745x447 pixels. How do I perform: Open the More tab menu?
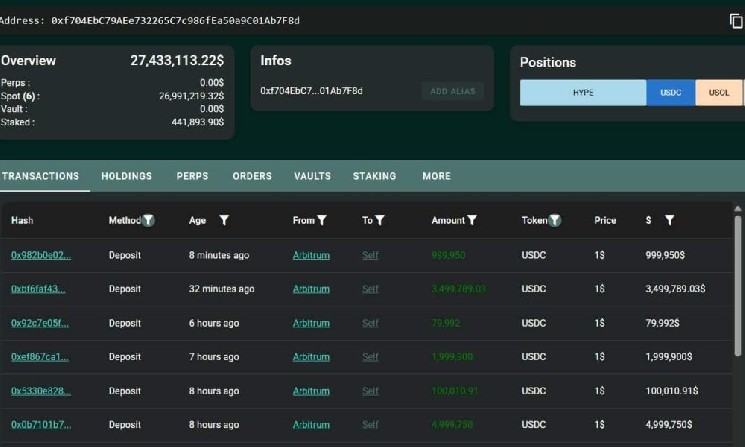coord(437,176)
